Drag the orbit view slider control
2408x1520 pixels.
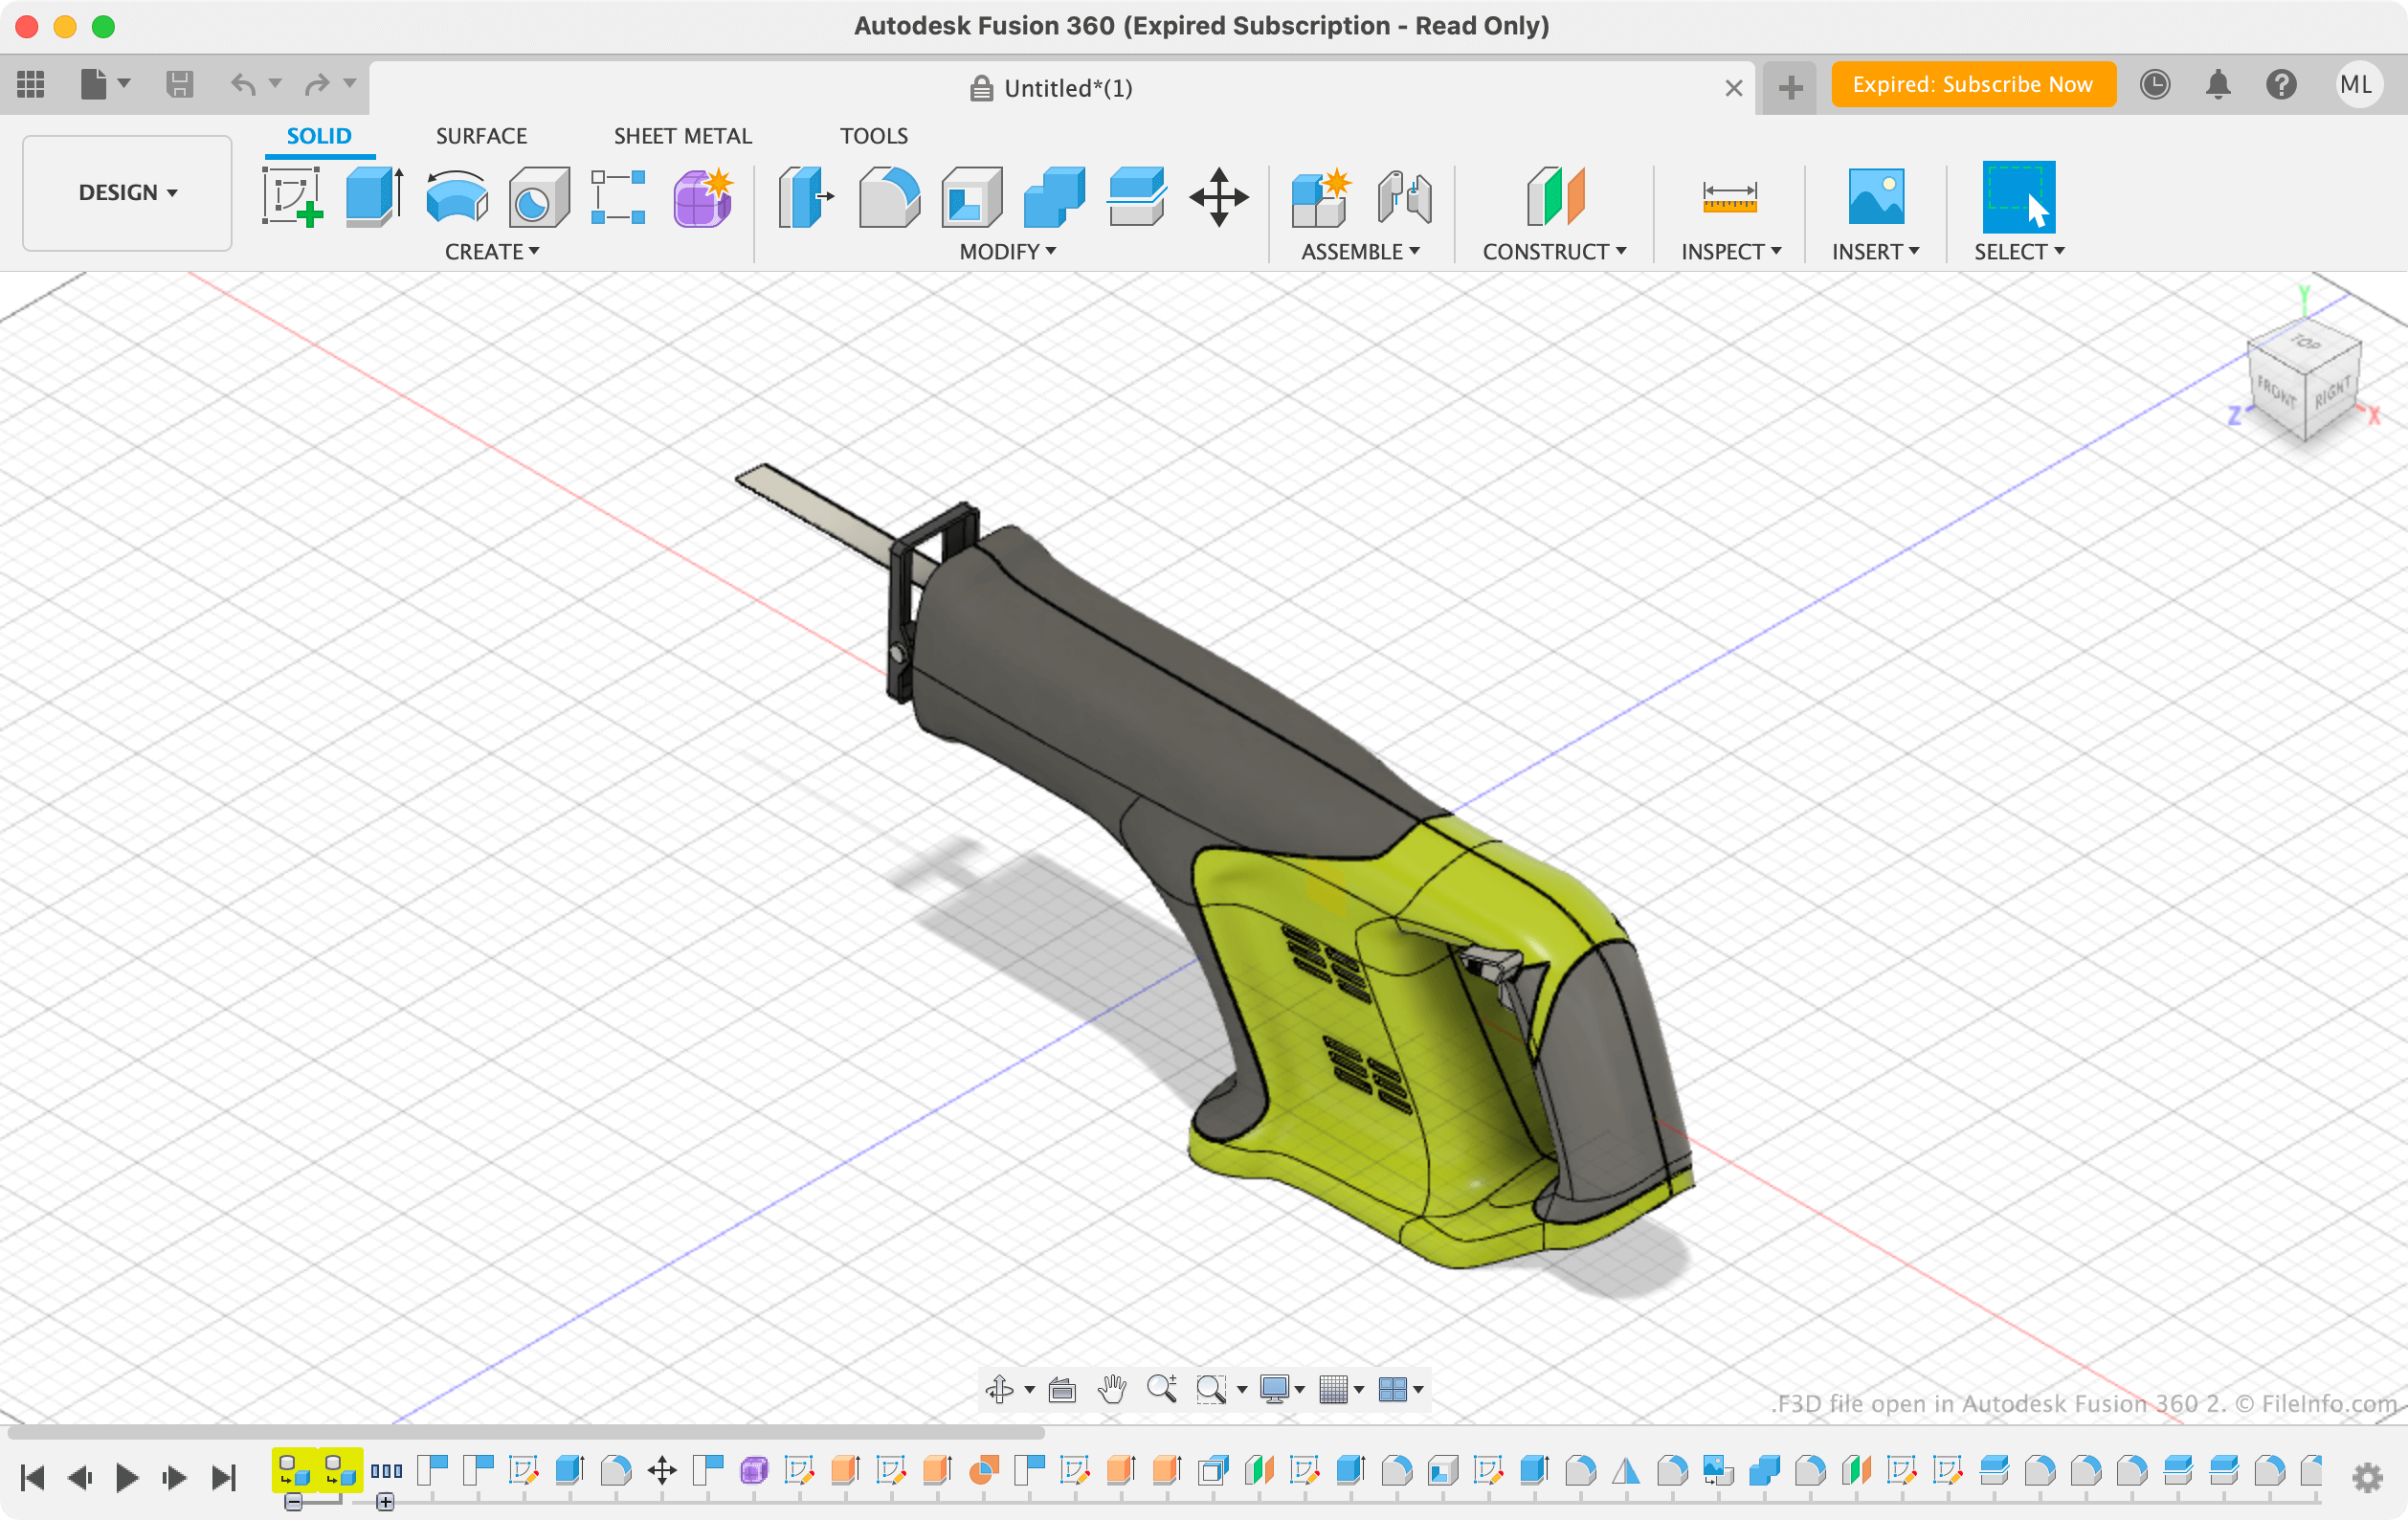coord(1001,1389)
